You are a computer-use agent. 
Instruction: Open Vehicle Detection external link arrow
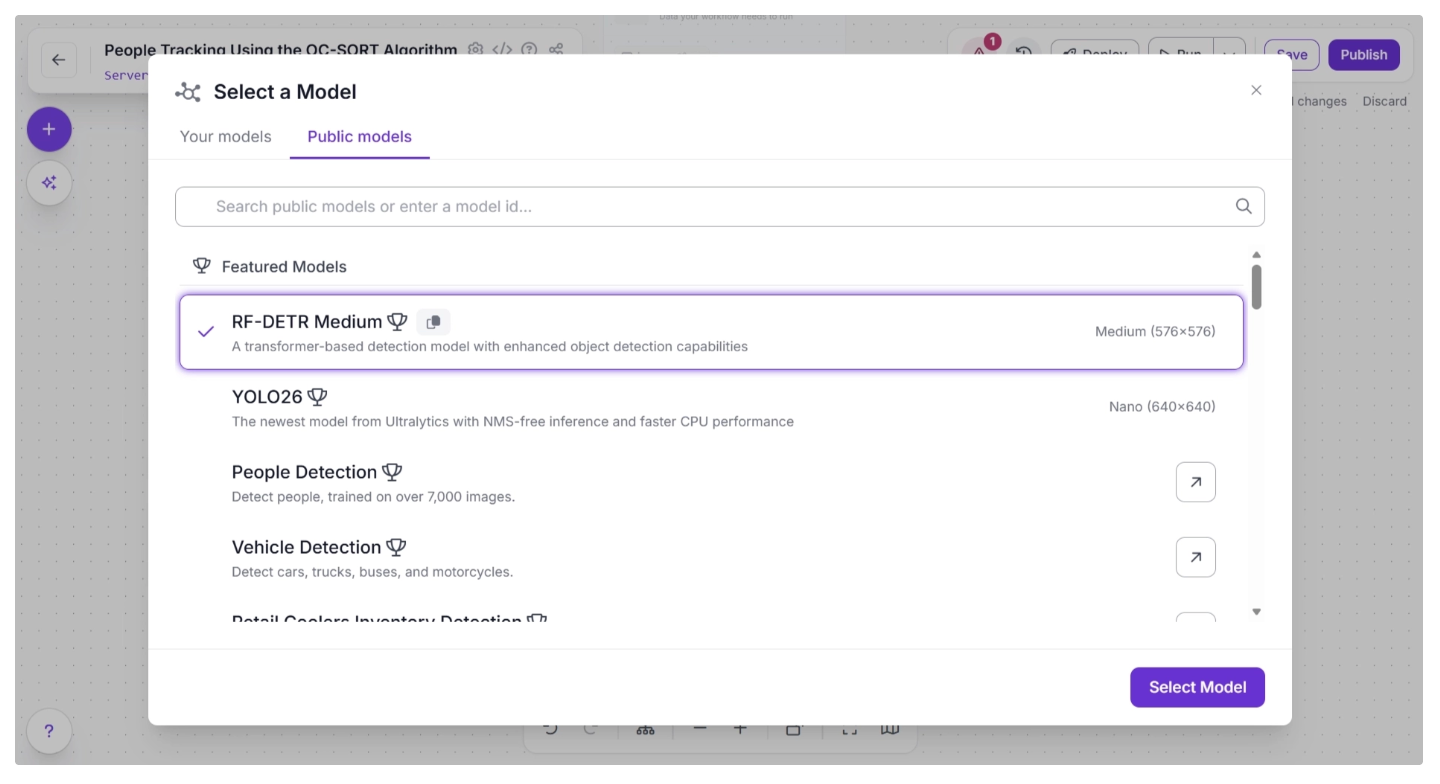pyautogui.click(x=1195, y=557)
